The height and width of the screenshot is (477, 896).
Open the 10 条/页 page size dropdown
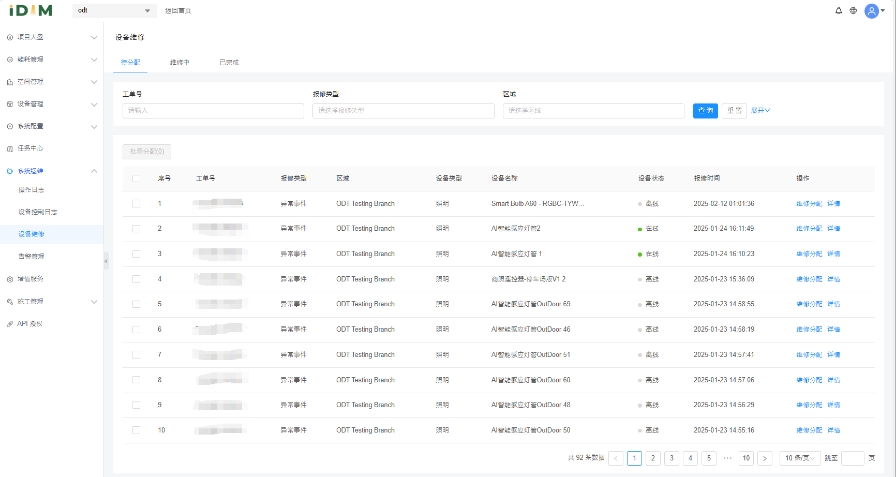(x=800, y=458)
